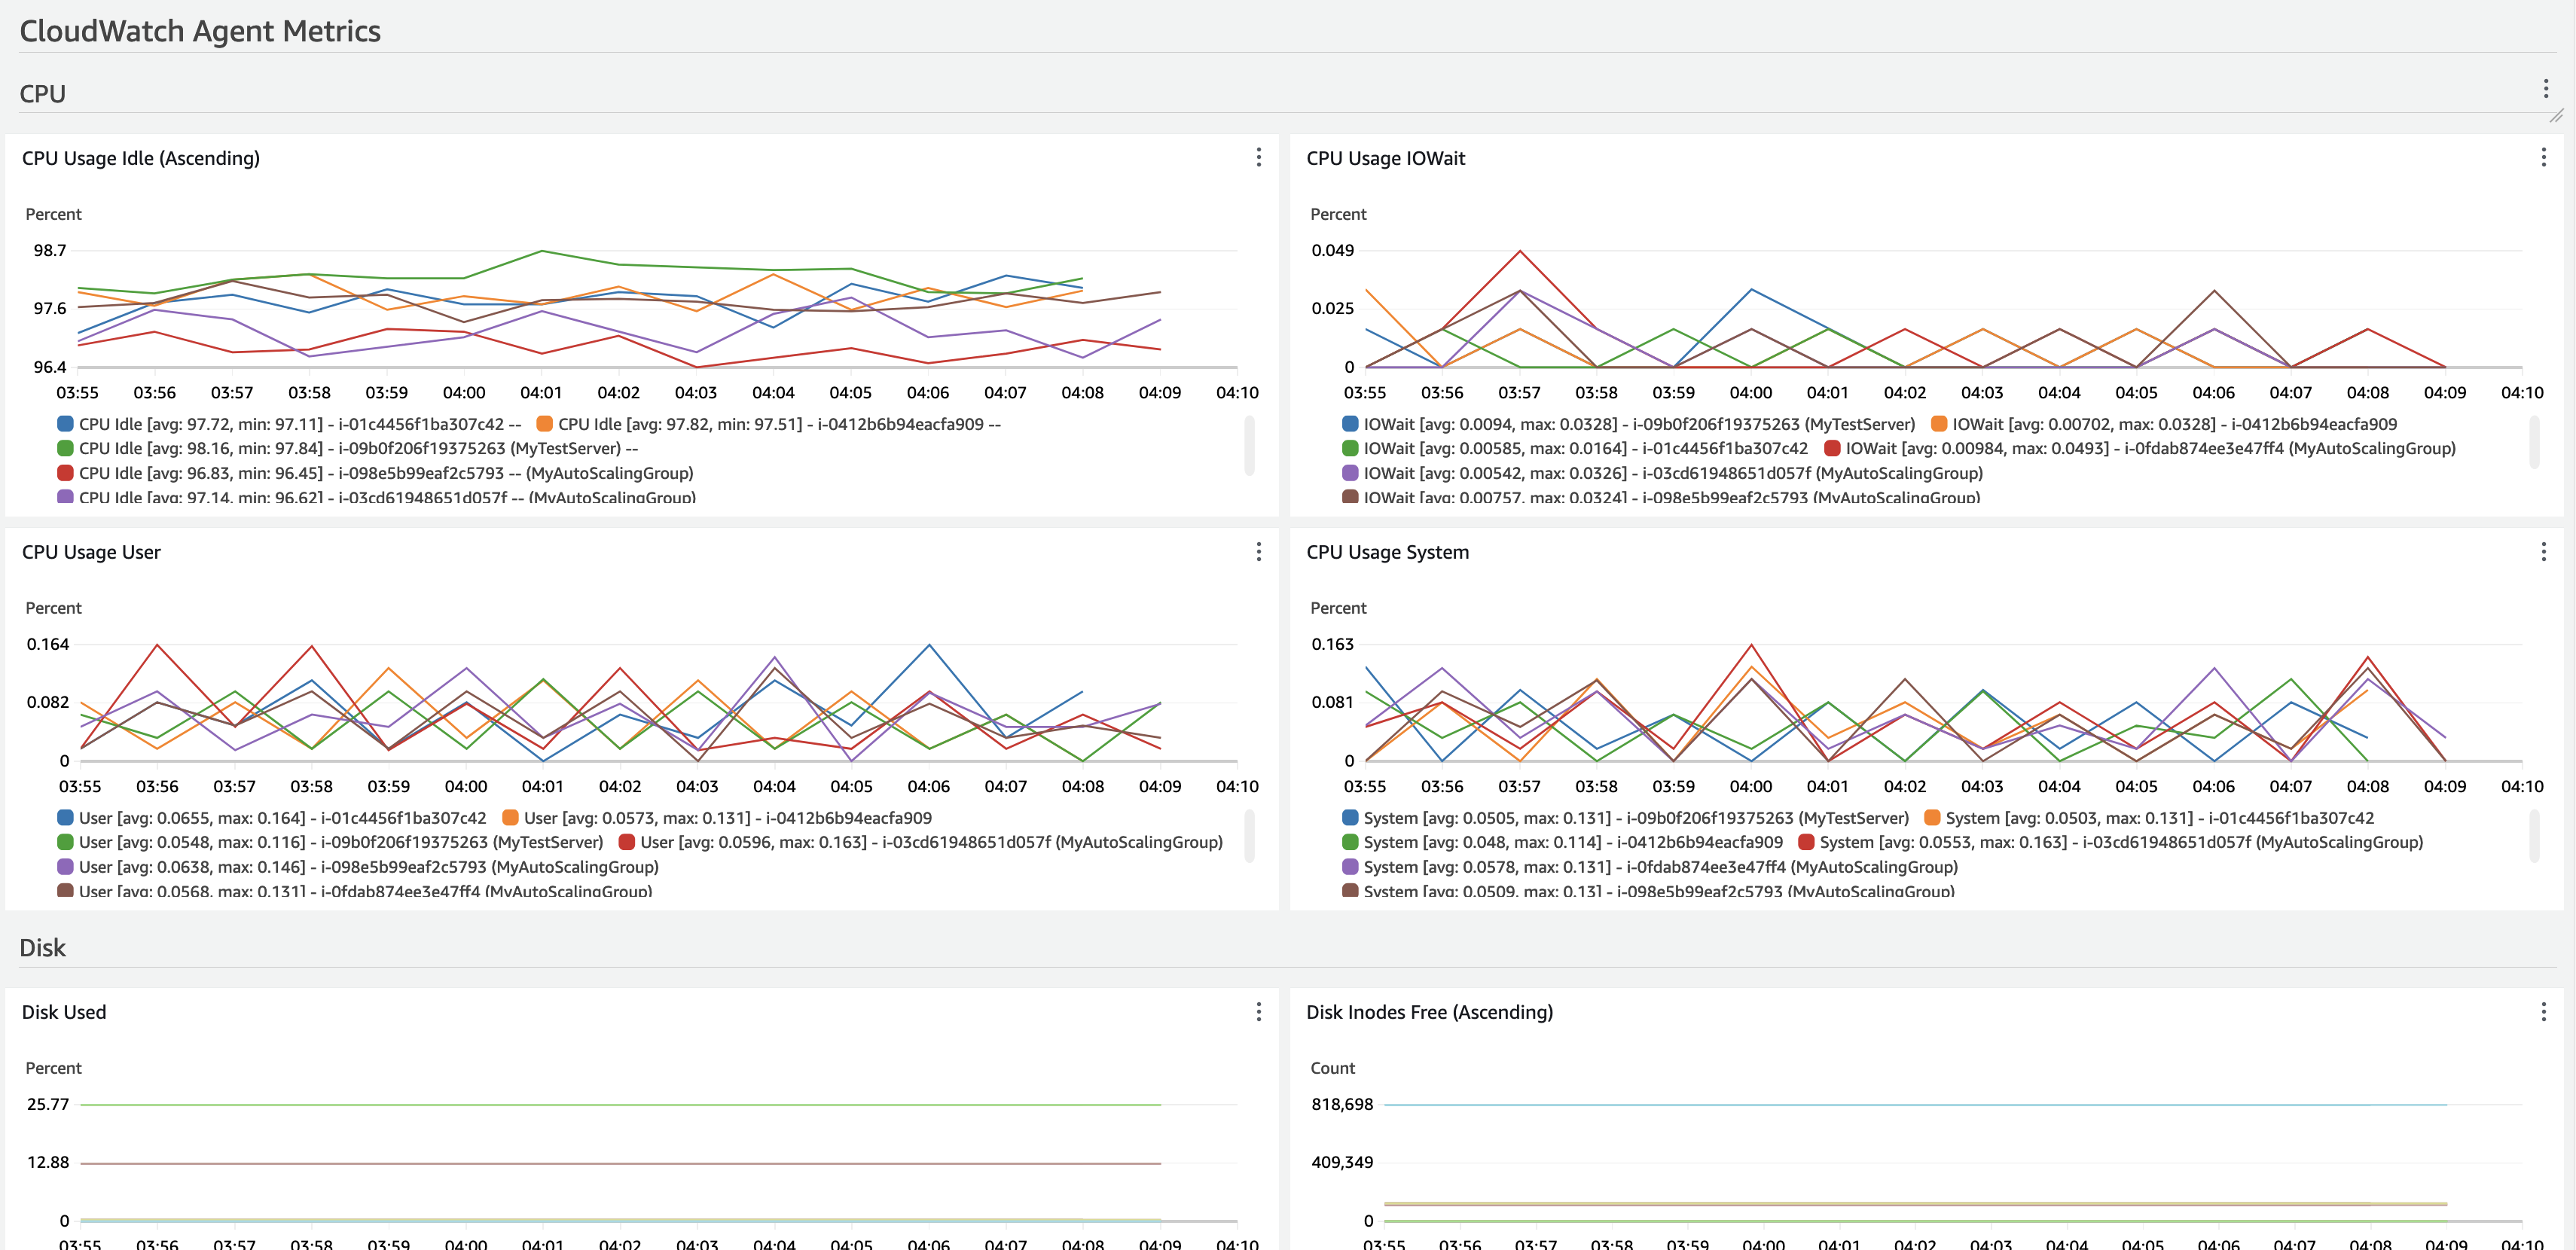Click green swatch for System i-0412b6b94eacfa909
The height and width of the screenshot is (1250, 2576).
coord(1350,842)
